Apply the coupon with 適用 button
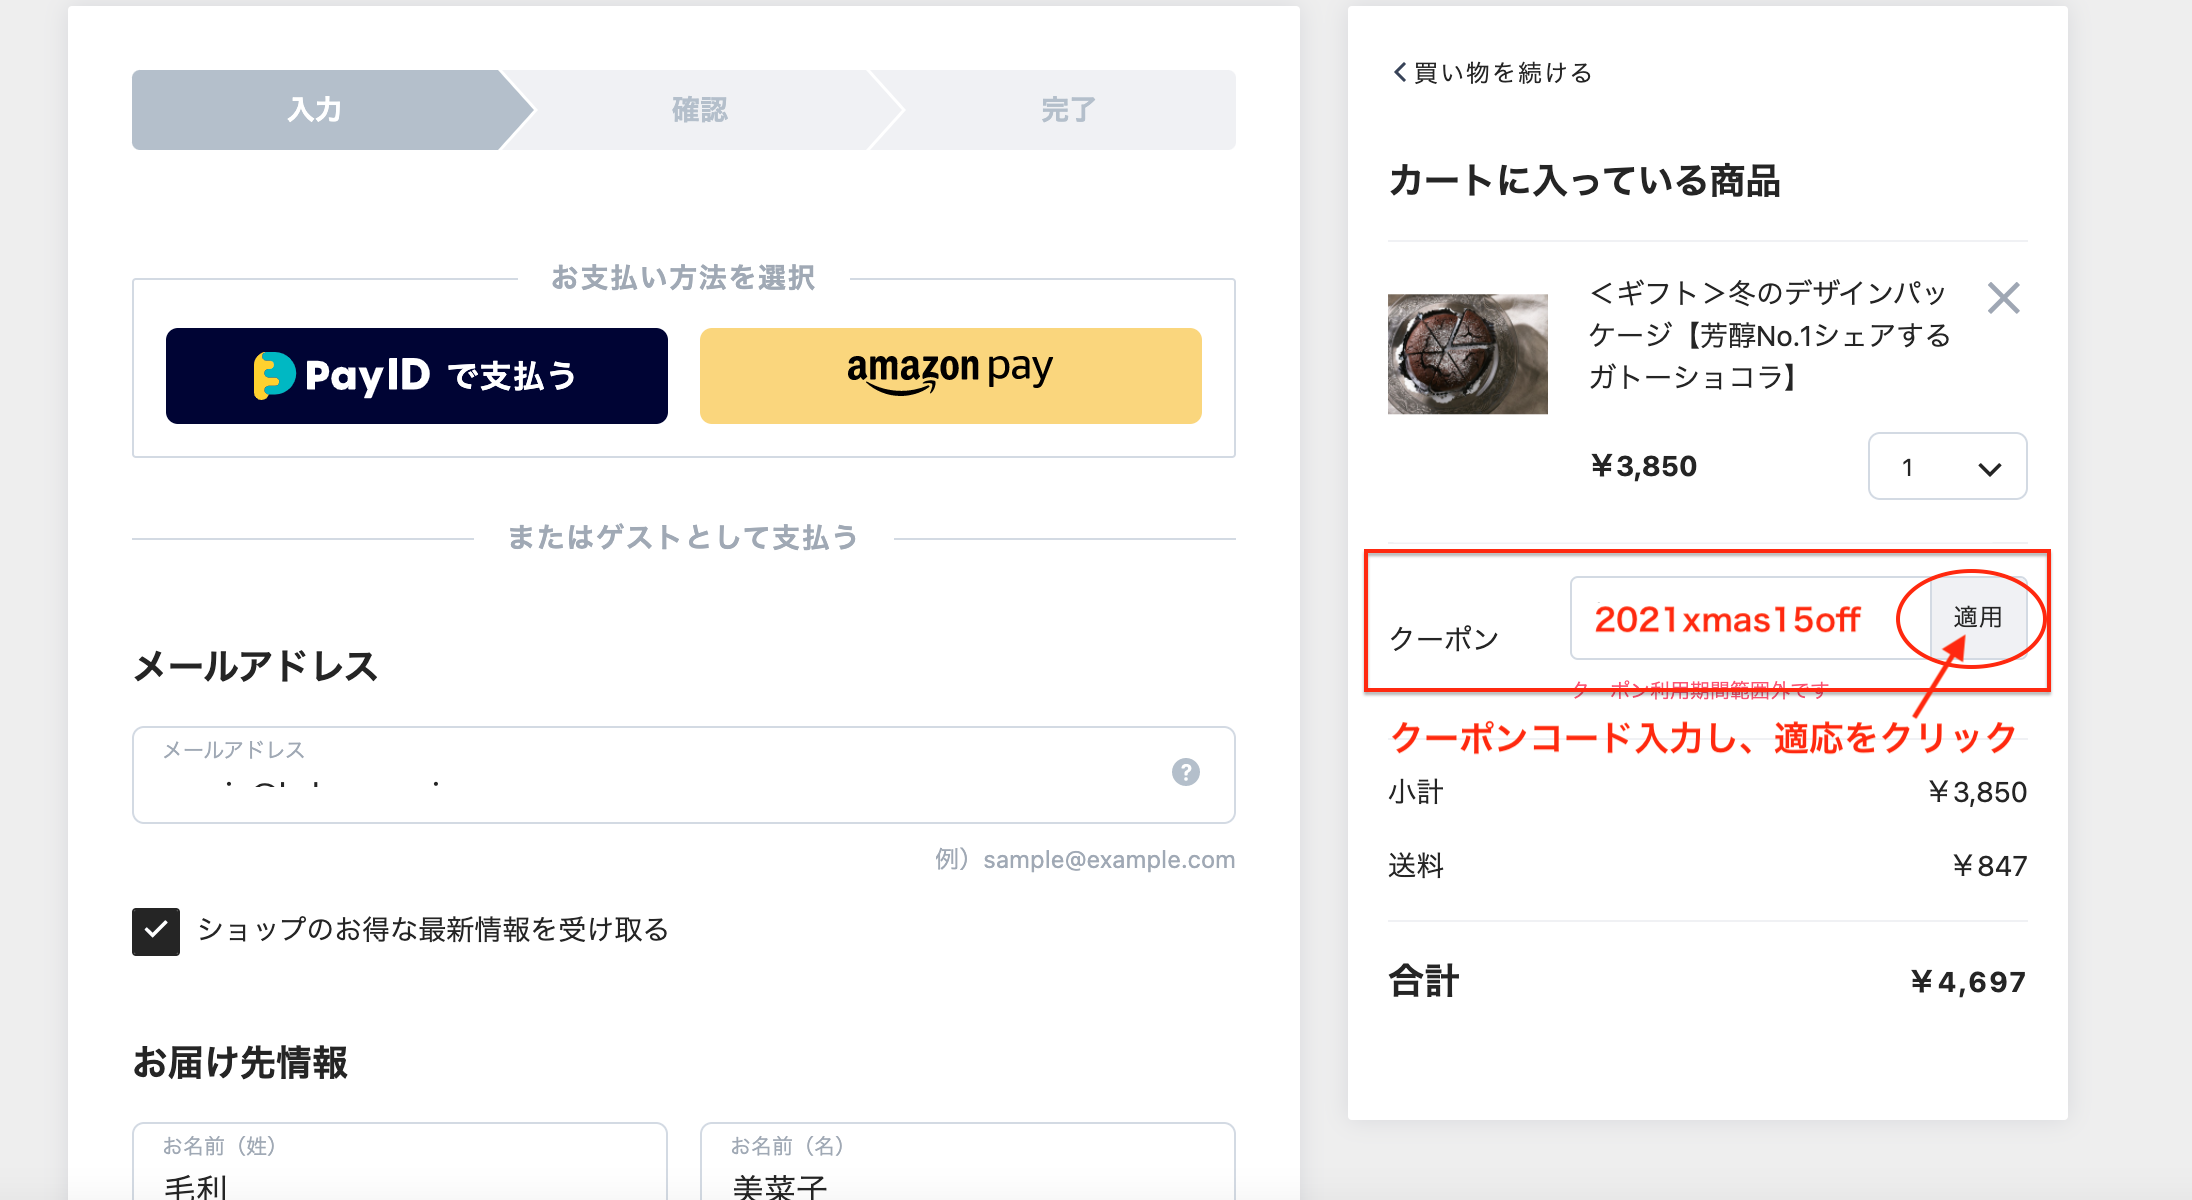 (1977, 618)
